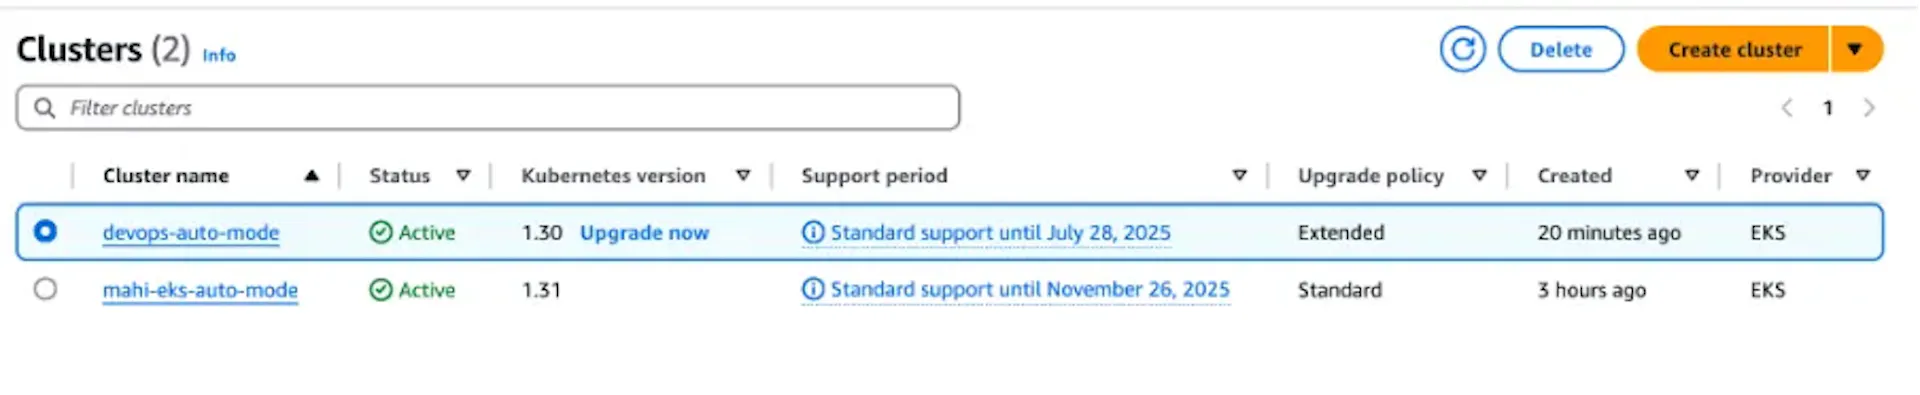Focus the Filter clusters search field
This screenshot has width=1920, height=395.
point(488,107)
